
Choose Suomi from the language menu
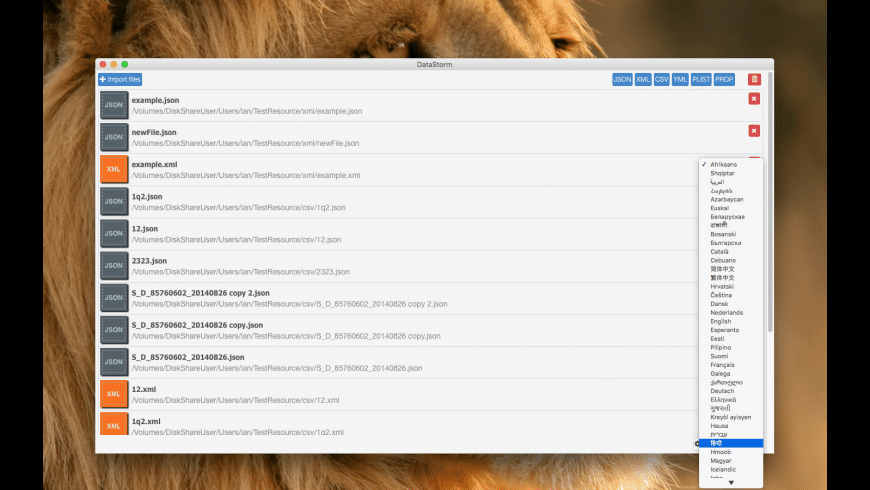coord(731,356)
